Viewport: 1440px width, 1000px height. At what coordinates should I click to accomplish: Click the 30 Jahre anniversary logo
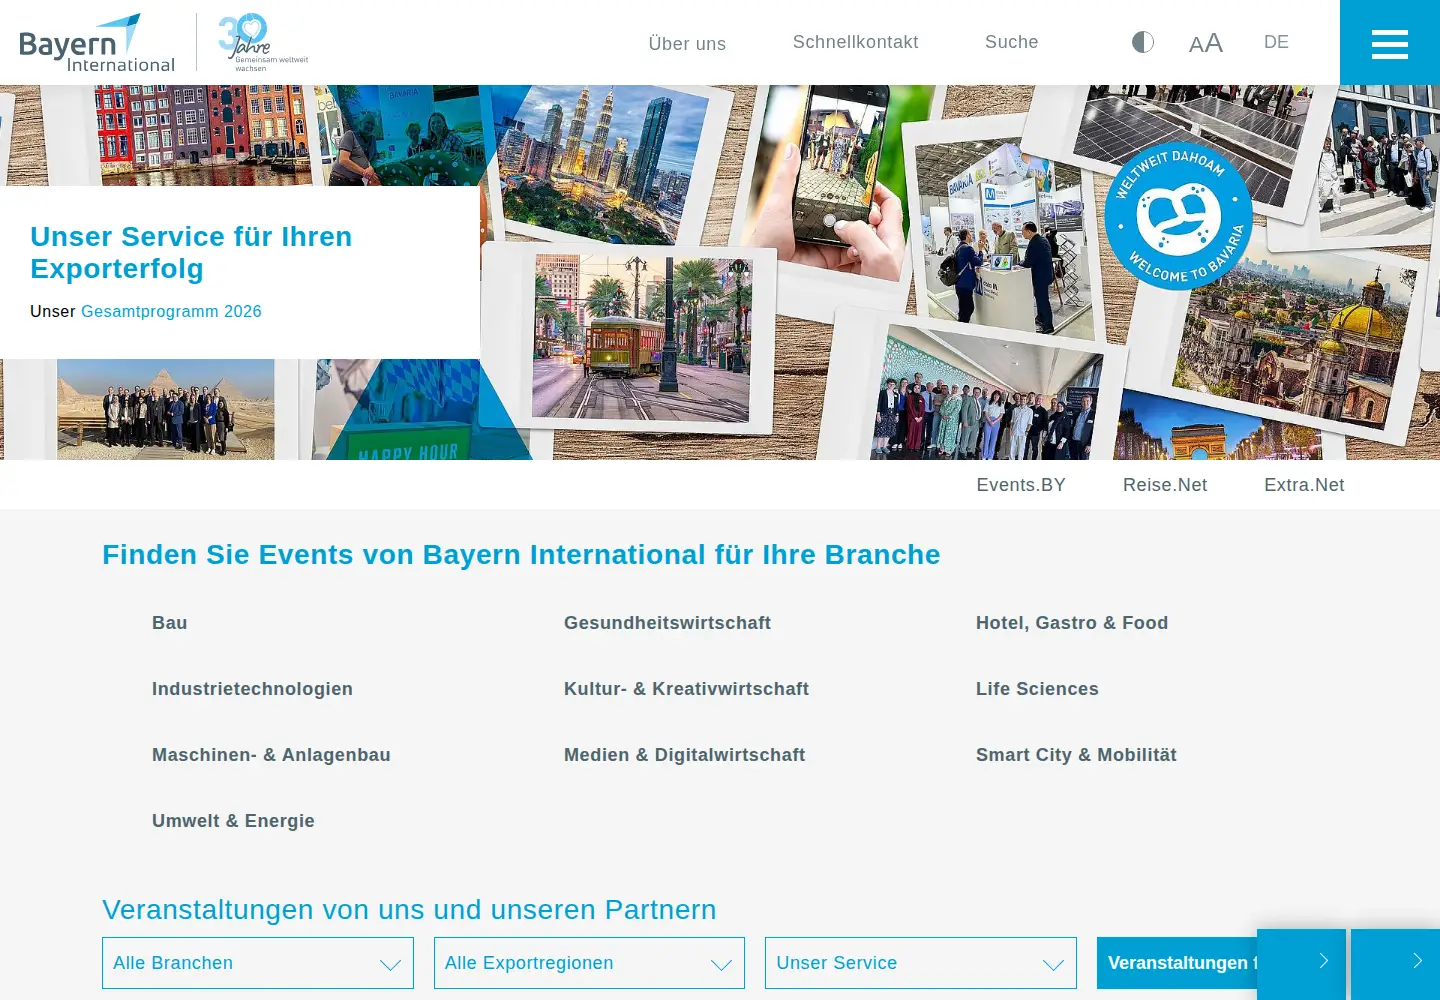(x=263, y=42)
